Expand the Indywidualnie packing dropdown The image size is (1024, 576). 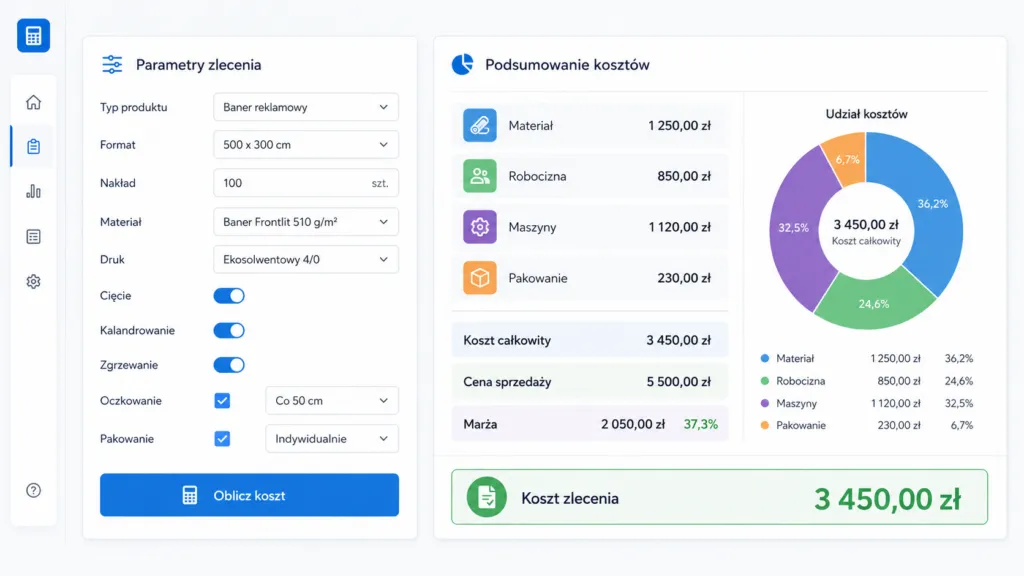pyautogui.click(x=332, y=439)
